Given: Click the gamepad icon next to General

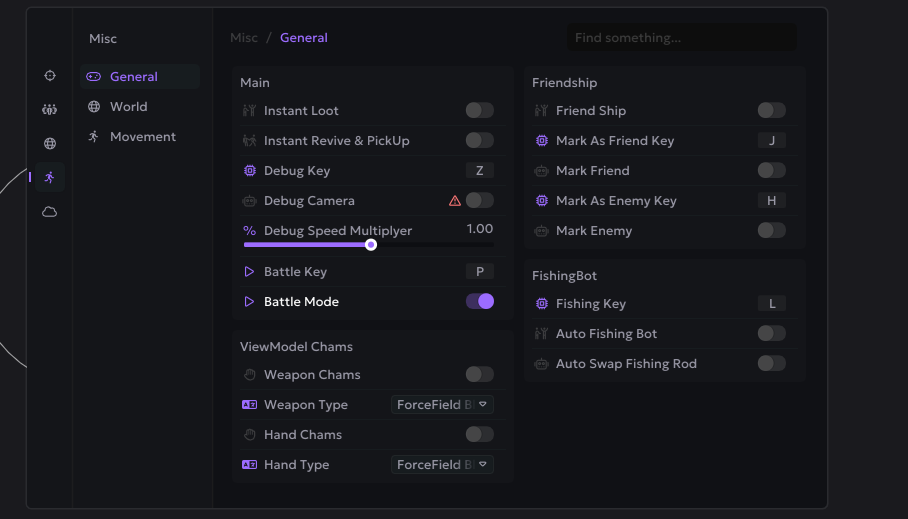Looking at the screenshot, I should coord(94,77).
